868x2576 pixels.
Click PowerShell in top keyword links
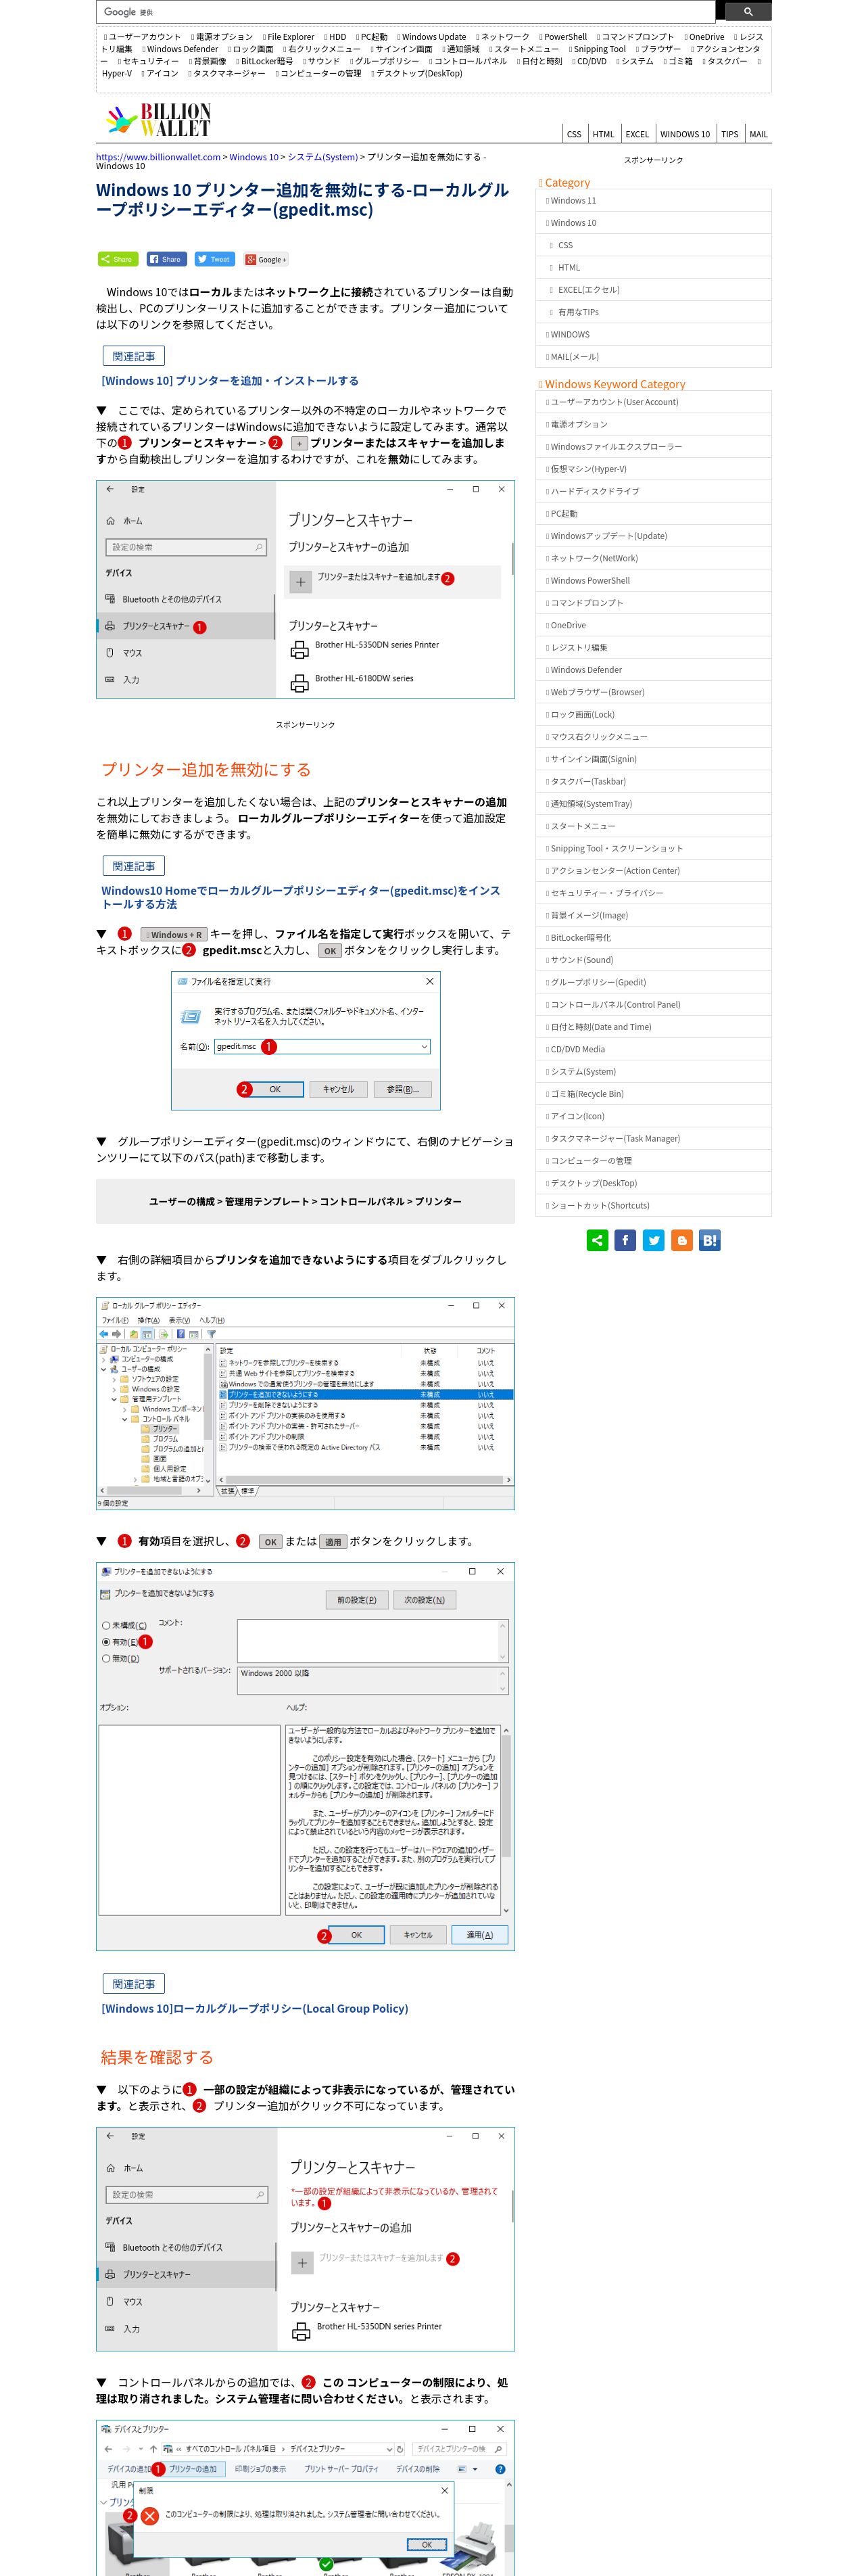pos(564,37)
